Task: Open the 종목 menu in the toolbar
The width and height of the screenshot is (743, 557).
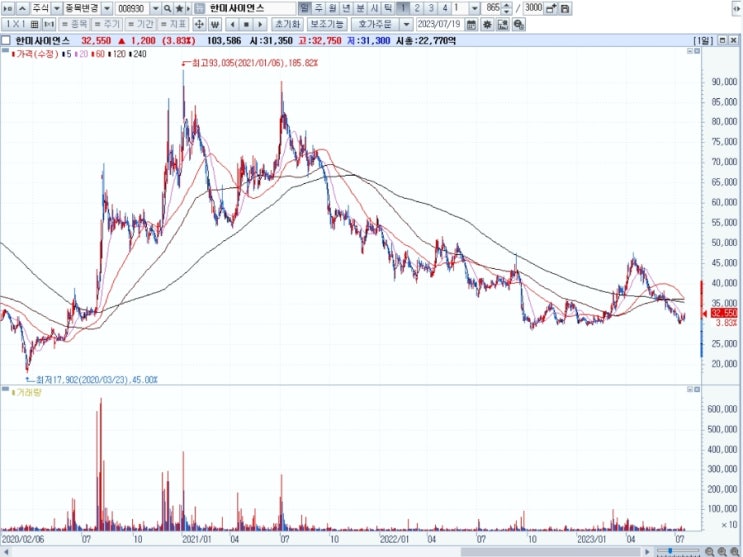Action: click(x=74, y=24)
